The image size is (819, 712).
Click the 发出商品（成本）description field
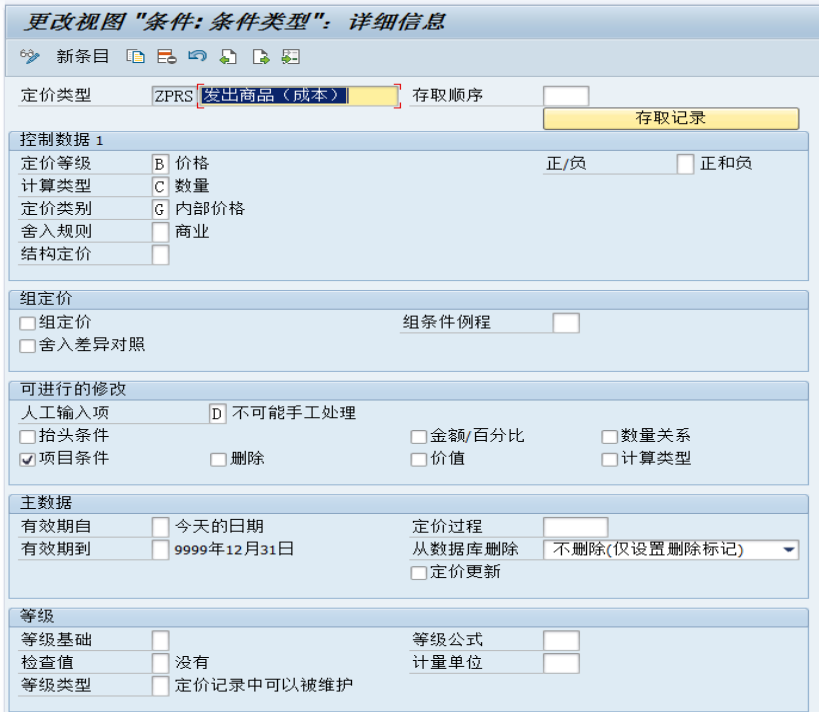pos(299,96)
